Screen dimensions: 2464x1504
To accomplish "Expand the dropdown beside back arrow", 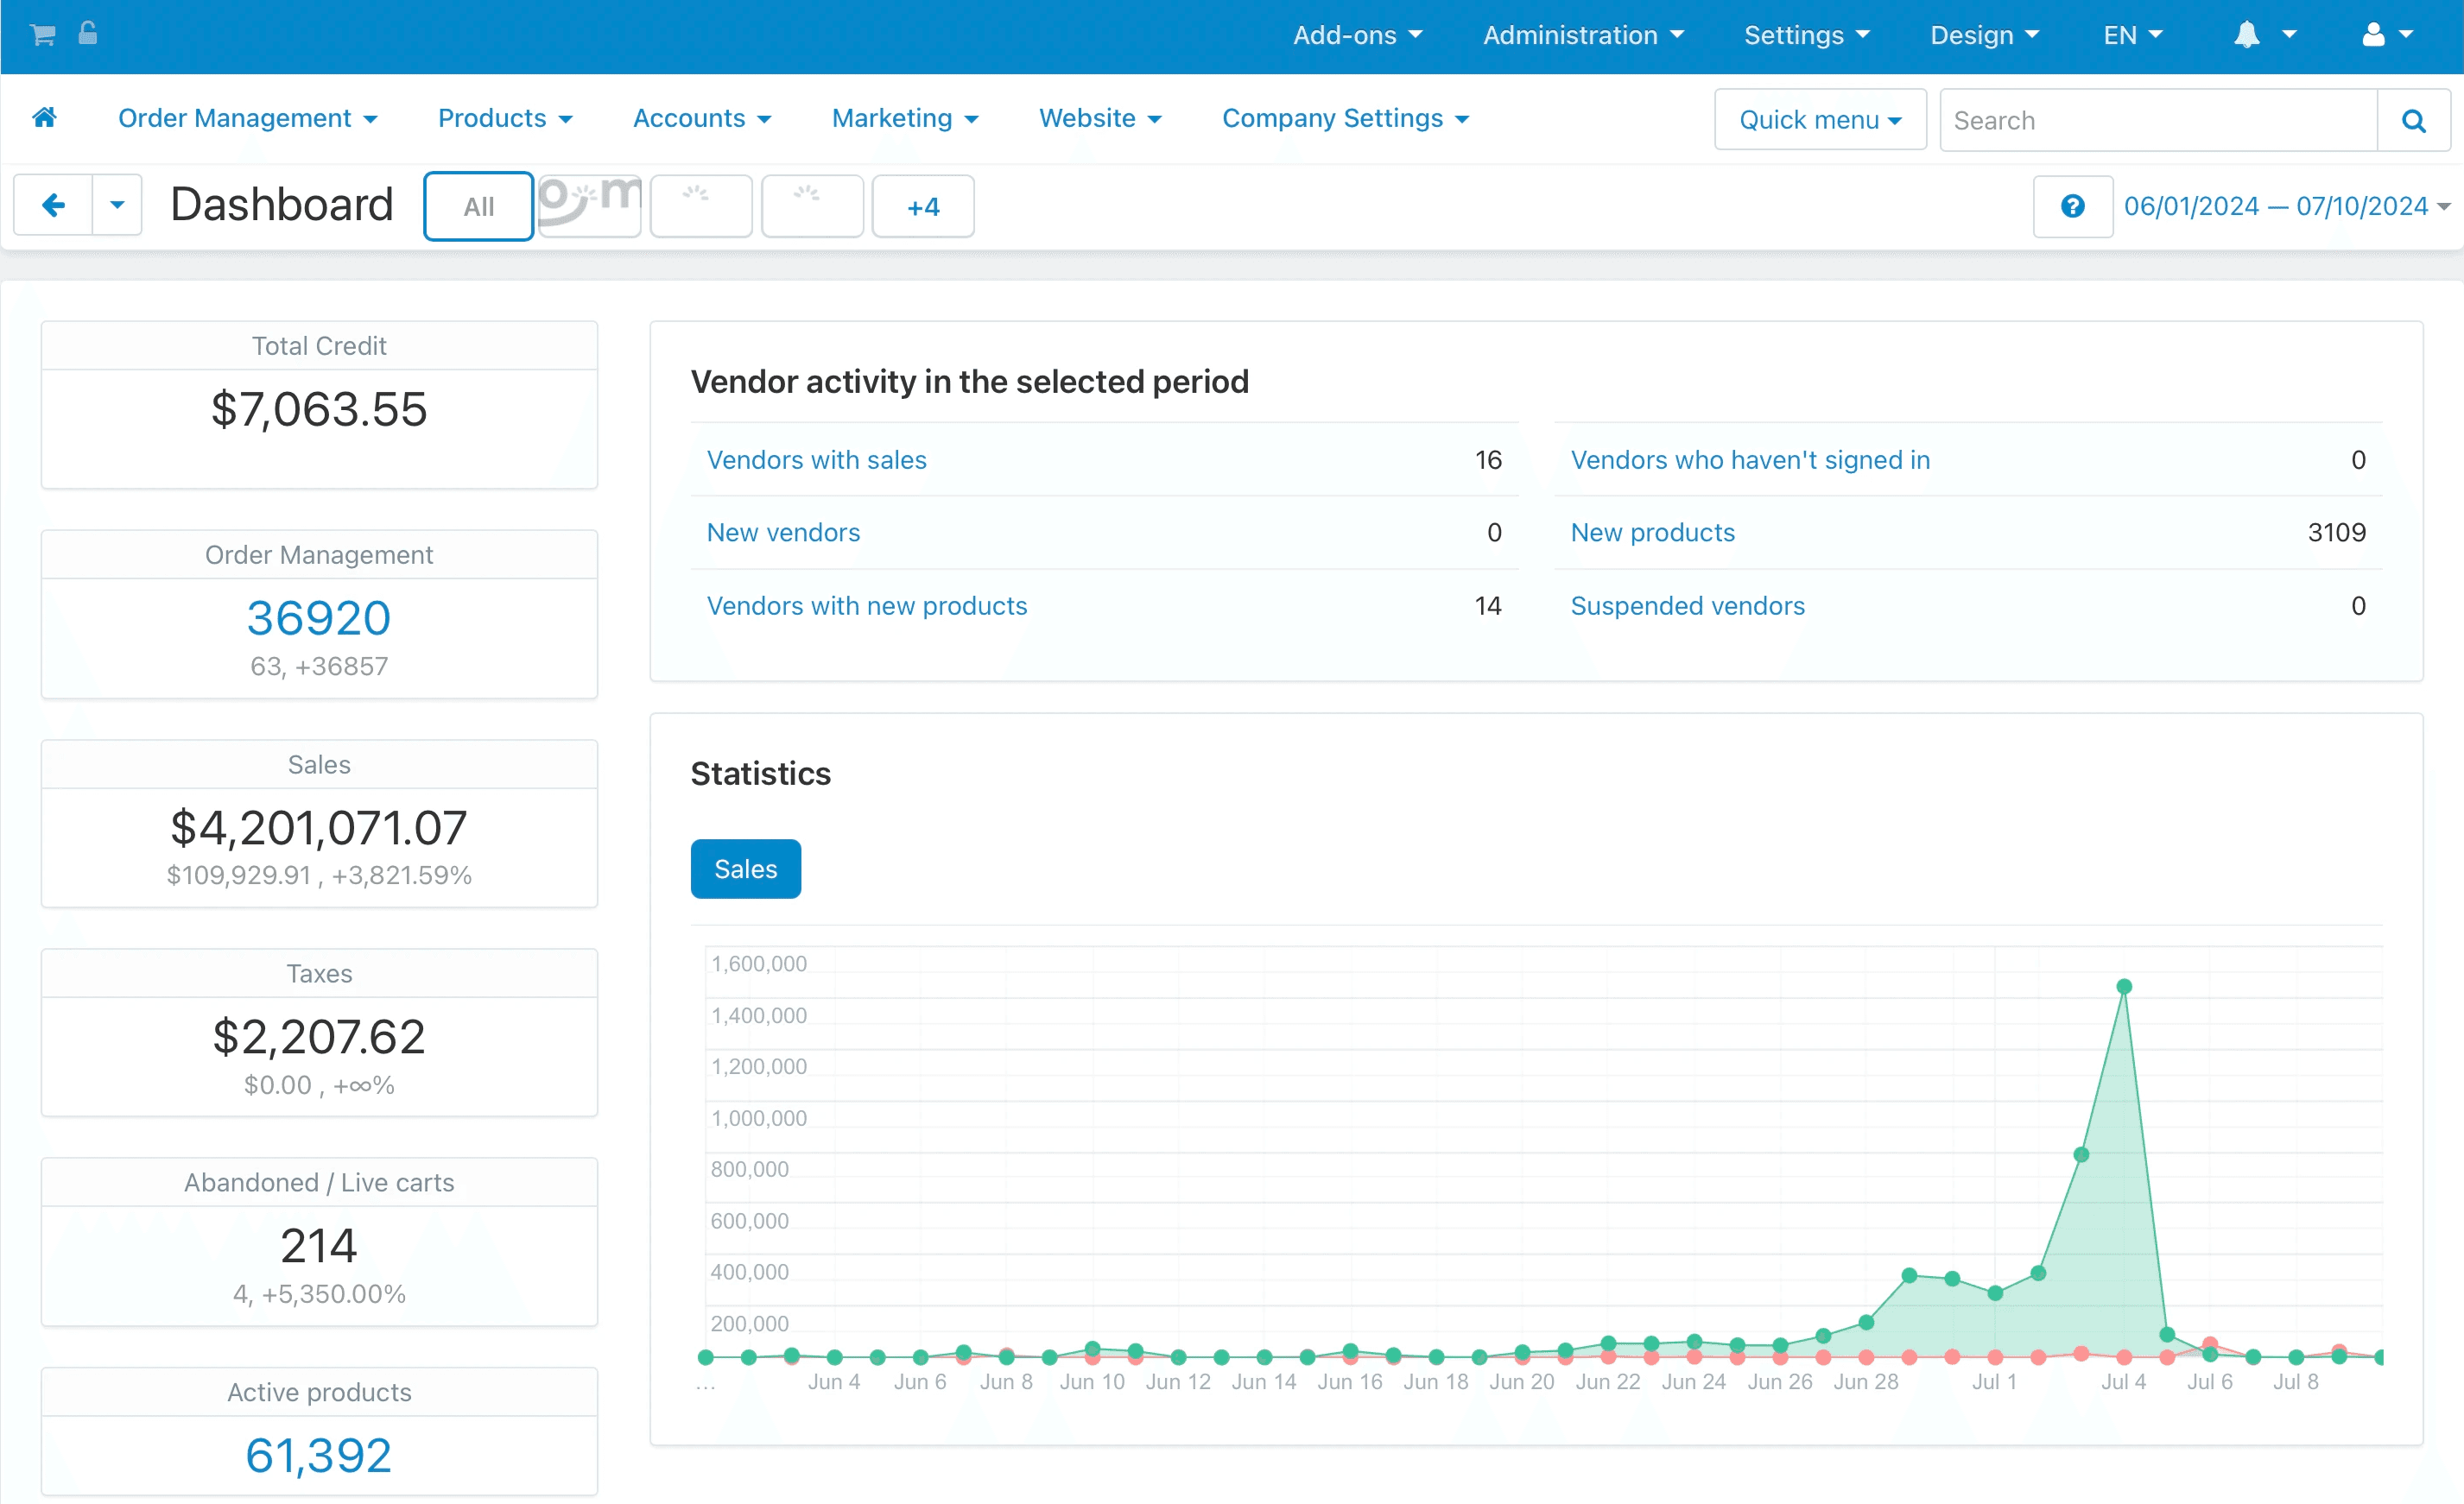I will 117,206.
